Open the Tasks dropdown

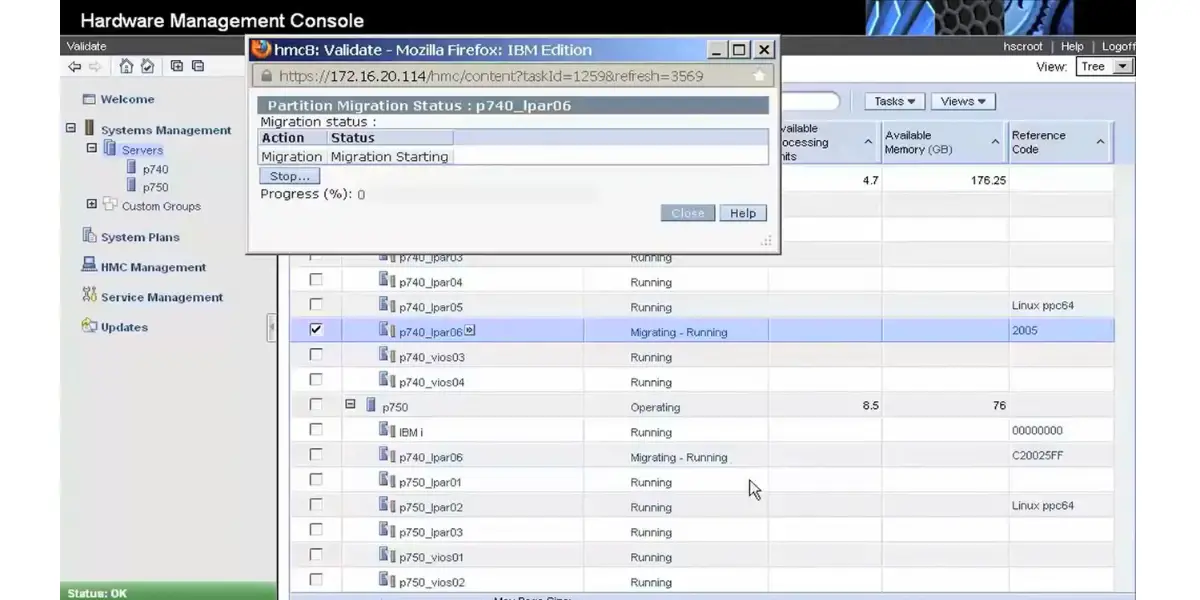pos(894,101)
